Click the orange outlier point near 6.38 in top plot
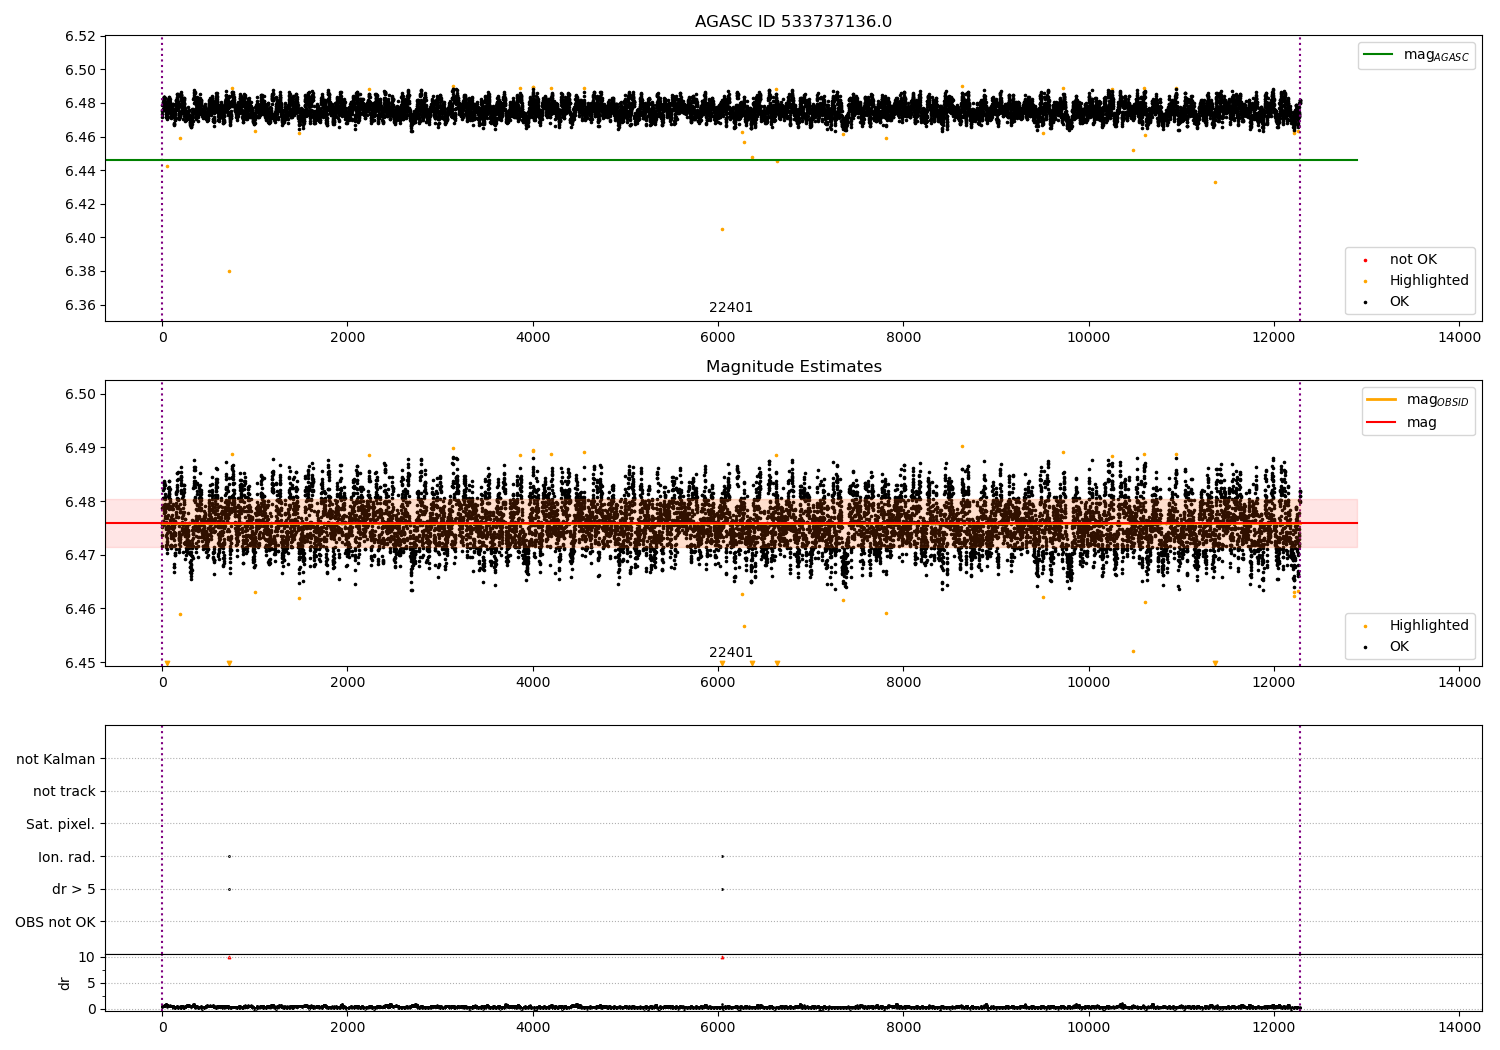 (x=229, y=271)
